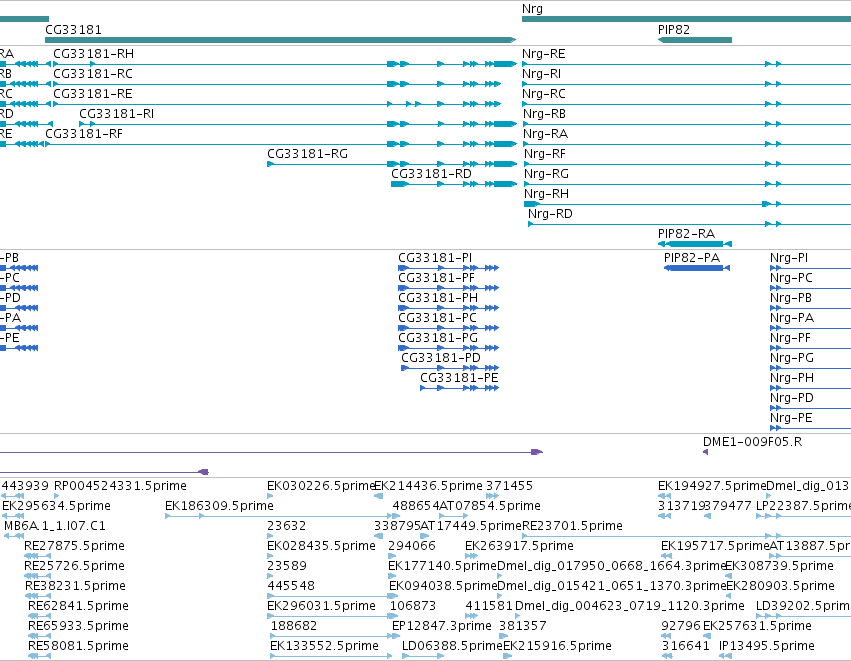851x661 pixels.
Task: Click EST EK263917.5prime
Action: click(519, 546)
